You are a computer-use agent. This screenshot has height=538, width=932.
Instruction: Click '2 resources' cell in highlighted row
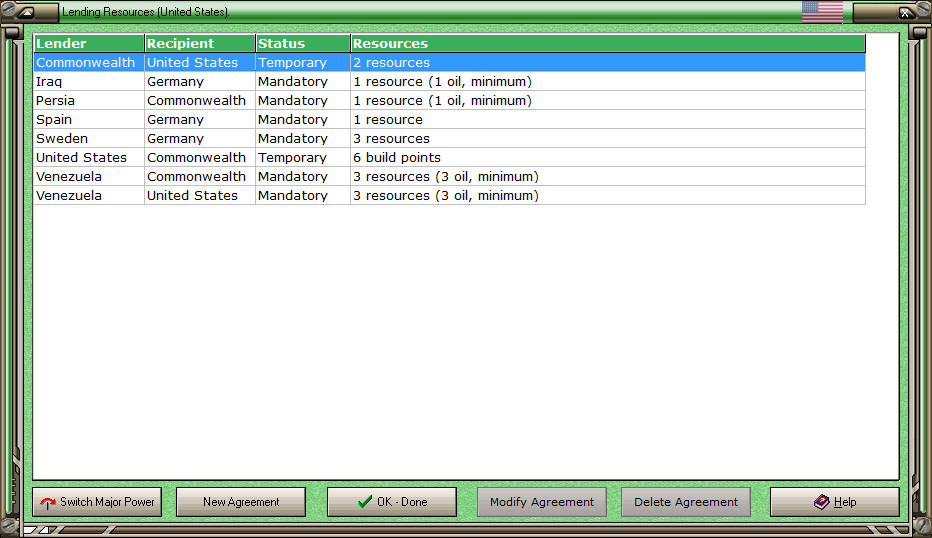coord(607,62)
